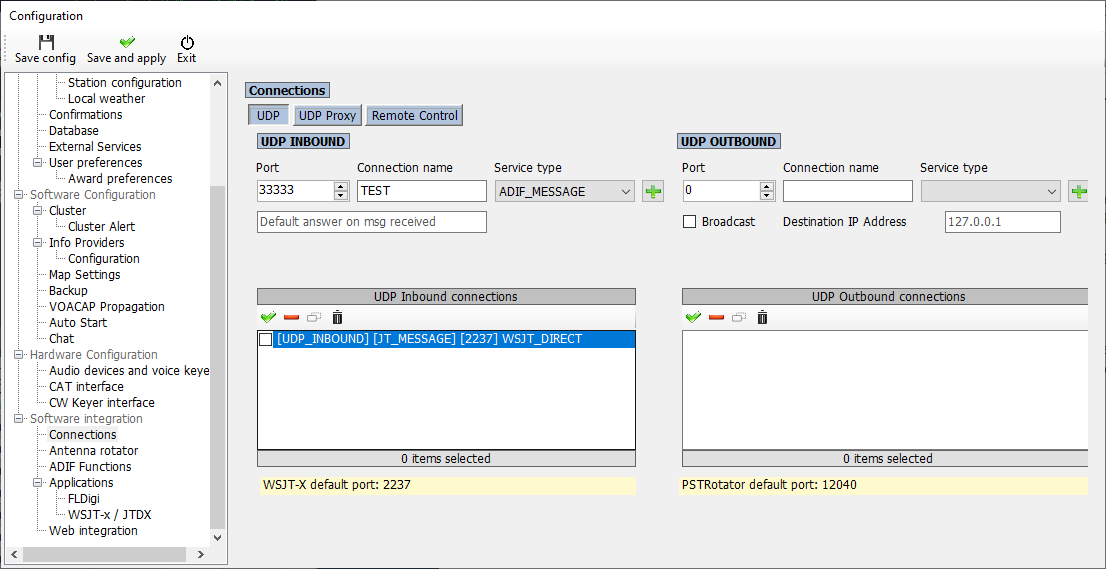Screen dimensions: 1106x569
Task: Open Local weather in tree
Action: tap(107, 99)
